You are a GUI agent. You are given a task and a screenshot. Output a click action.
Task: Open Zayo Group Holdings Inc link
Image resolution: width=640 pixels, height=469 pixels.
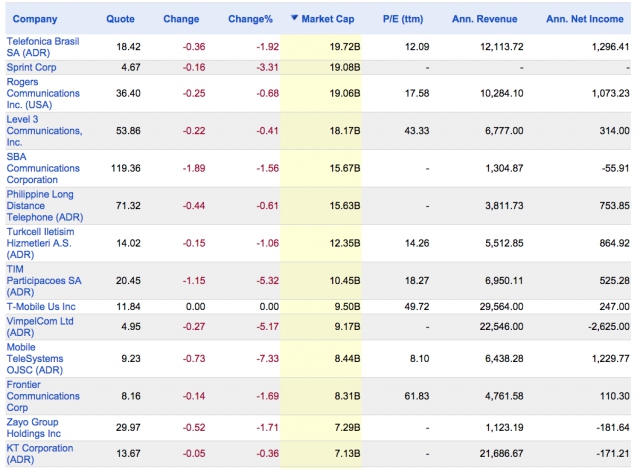point(33,428)
